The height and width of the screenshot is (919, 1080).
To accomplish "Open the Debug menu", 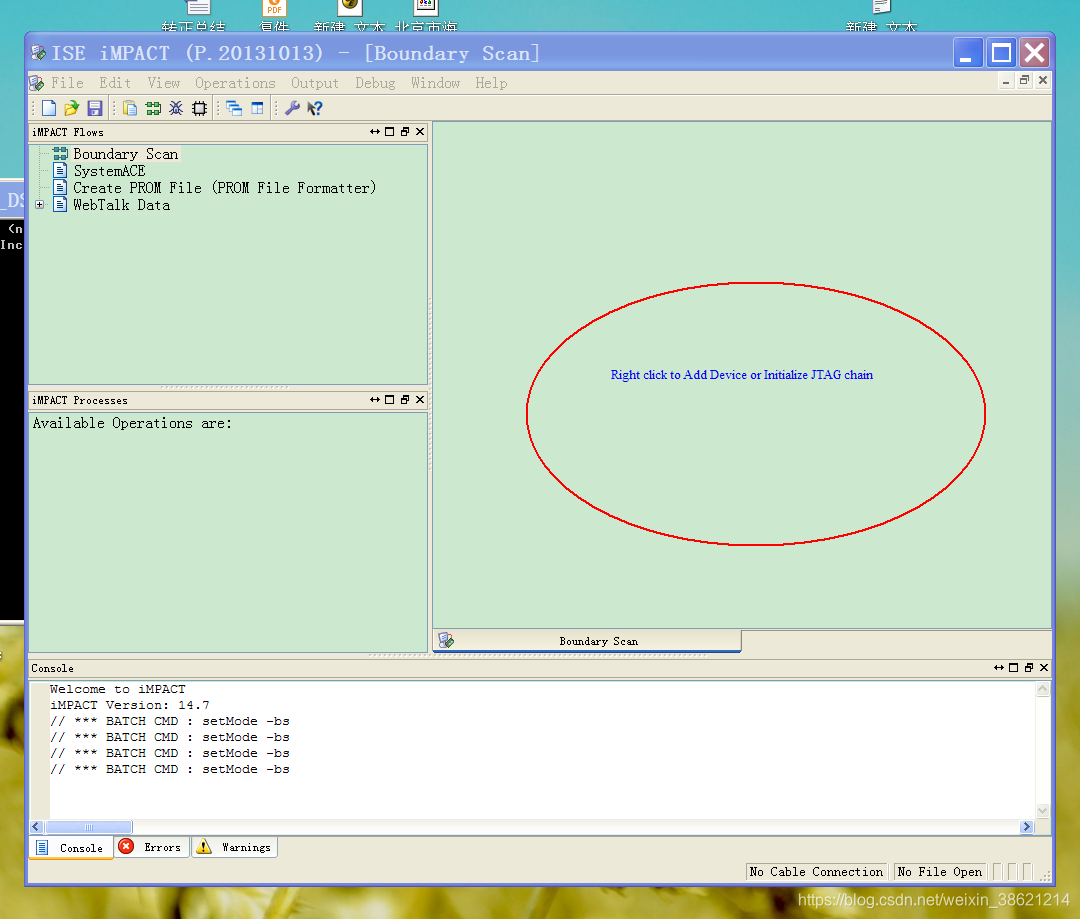I will click(375, 83).
